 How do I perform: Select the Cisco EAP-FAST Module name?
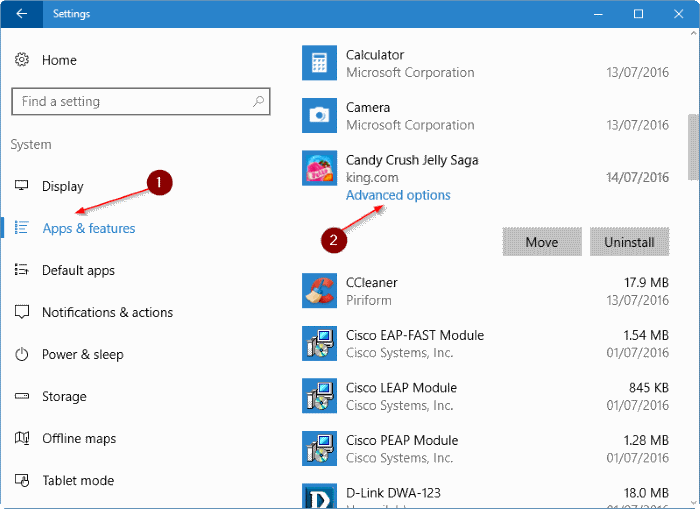415,335
